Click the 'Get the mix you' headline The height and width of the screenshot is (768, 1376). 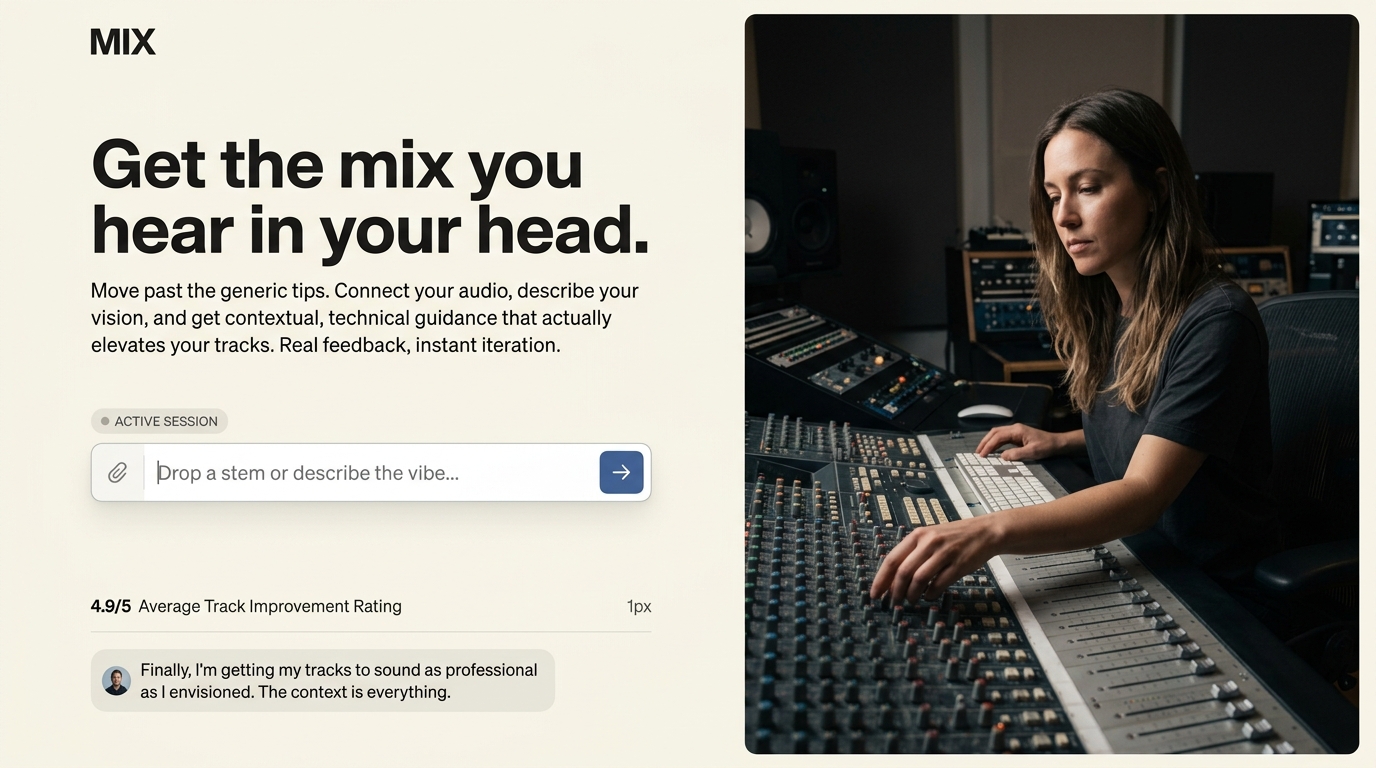[x=337, y=164]
